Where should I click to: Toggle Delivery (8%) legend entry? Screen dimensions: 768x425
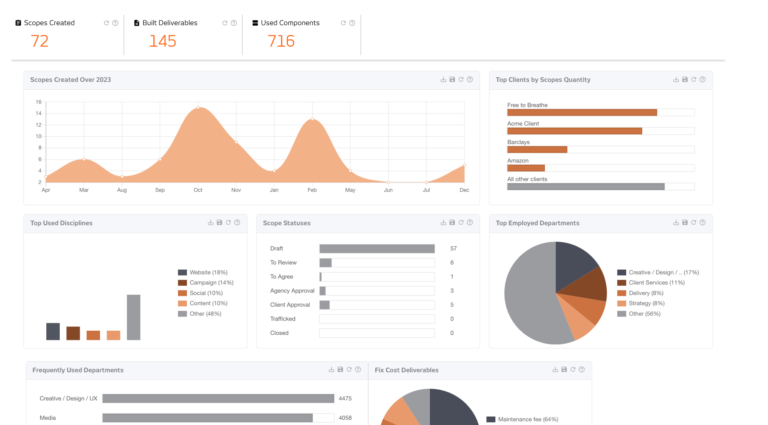click(640, 293)
